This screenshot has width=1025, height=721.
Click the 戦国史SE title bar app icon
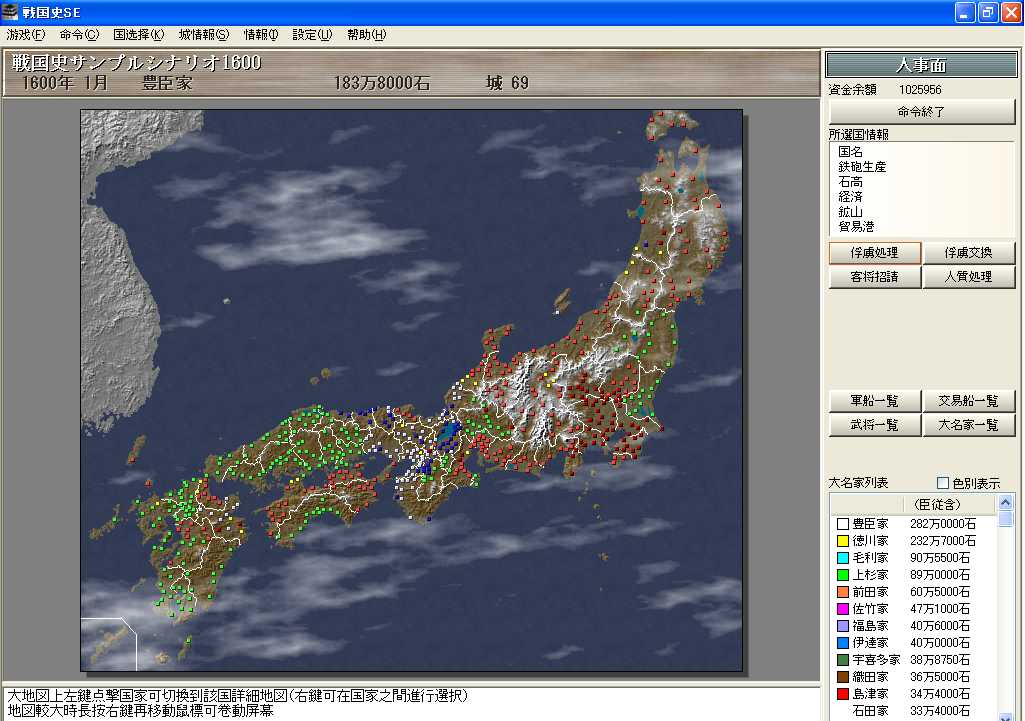point(10,12)
